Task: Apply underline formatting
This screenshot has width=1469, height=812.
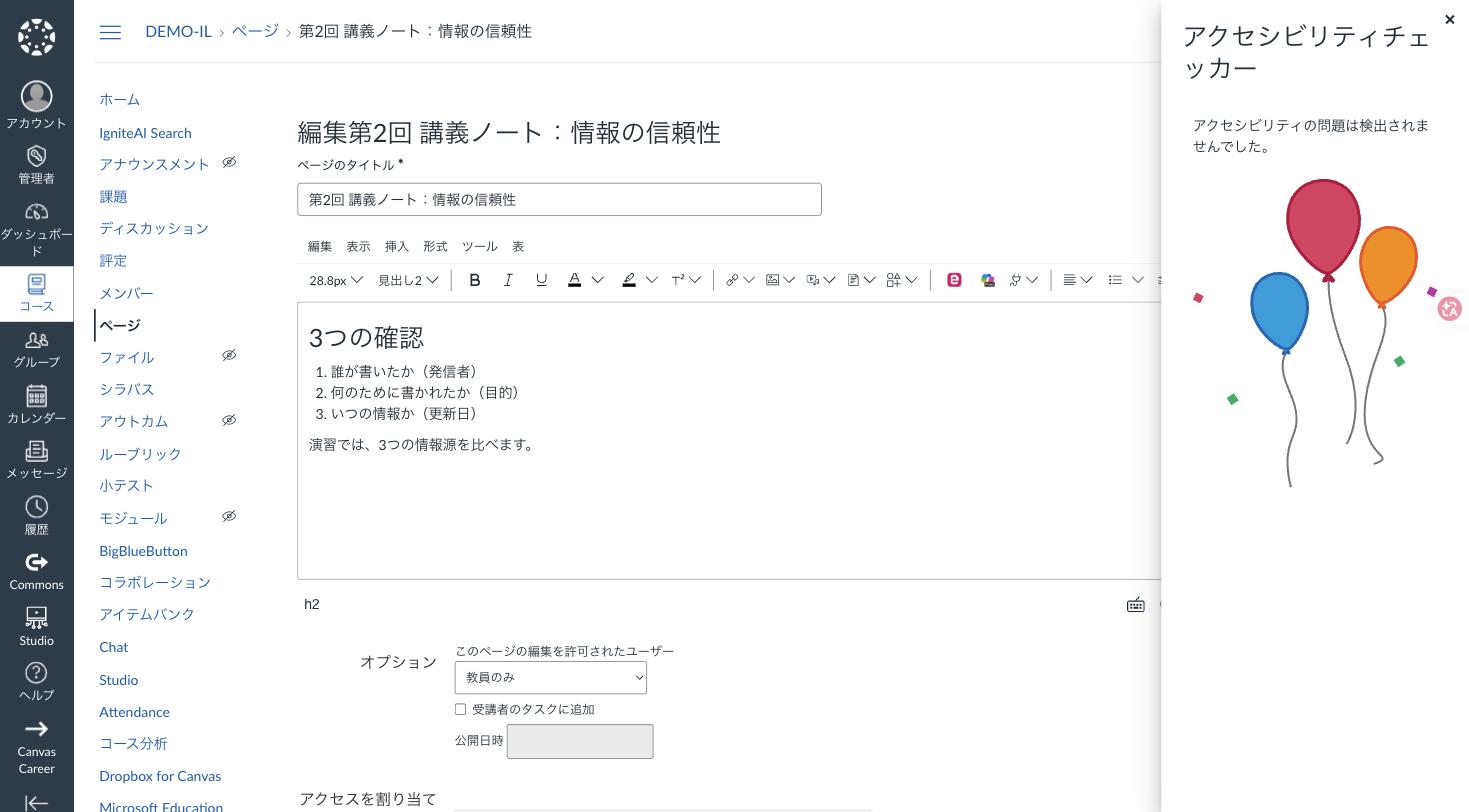Action: [x=541, y=280]
